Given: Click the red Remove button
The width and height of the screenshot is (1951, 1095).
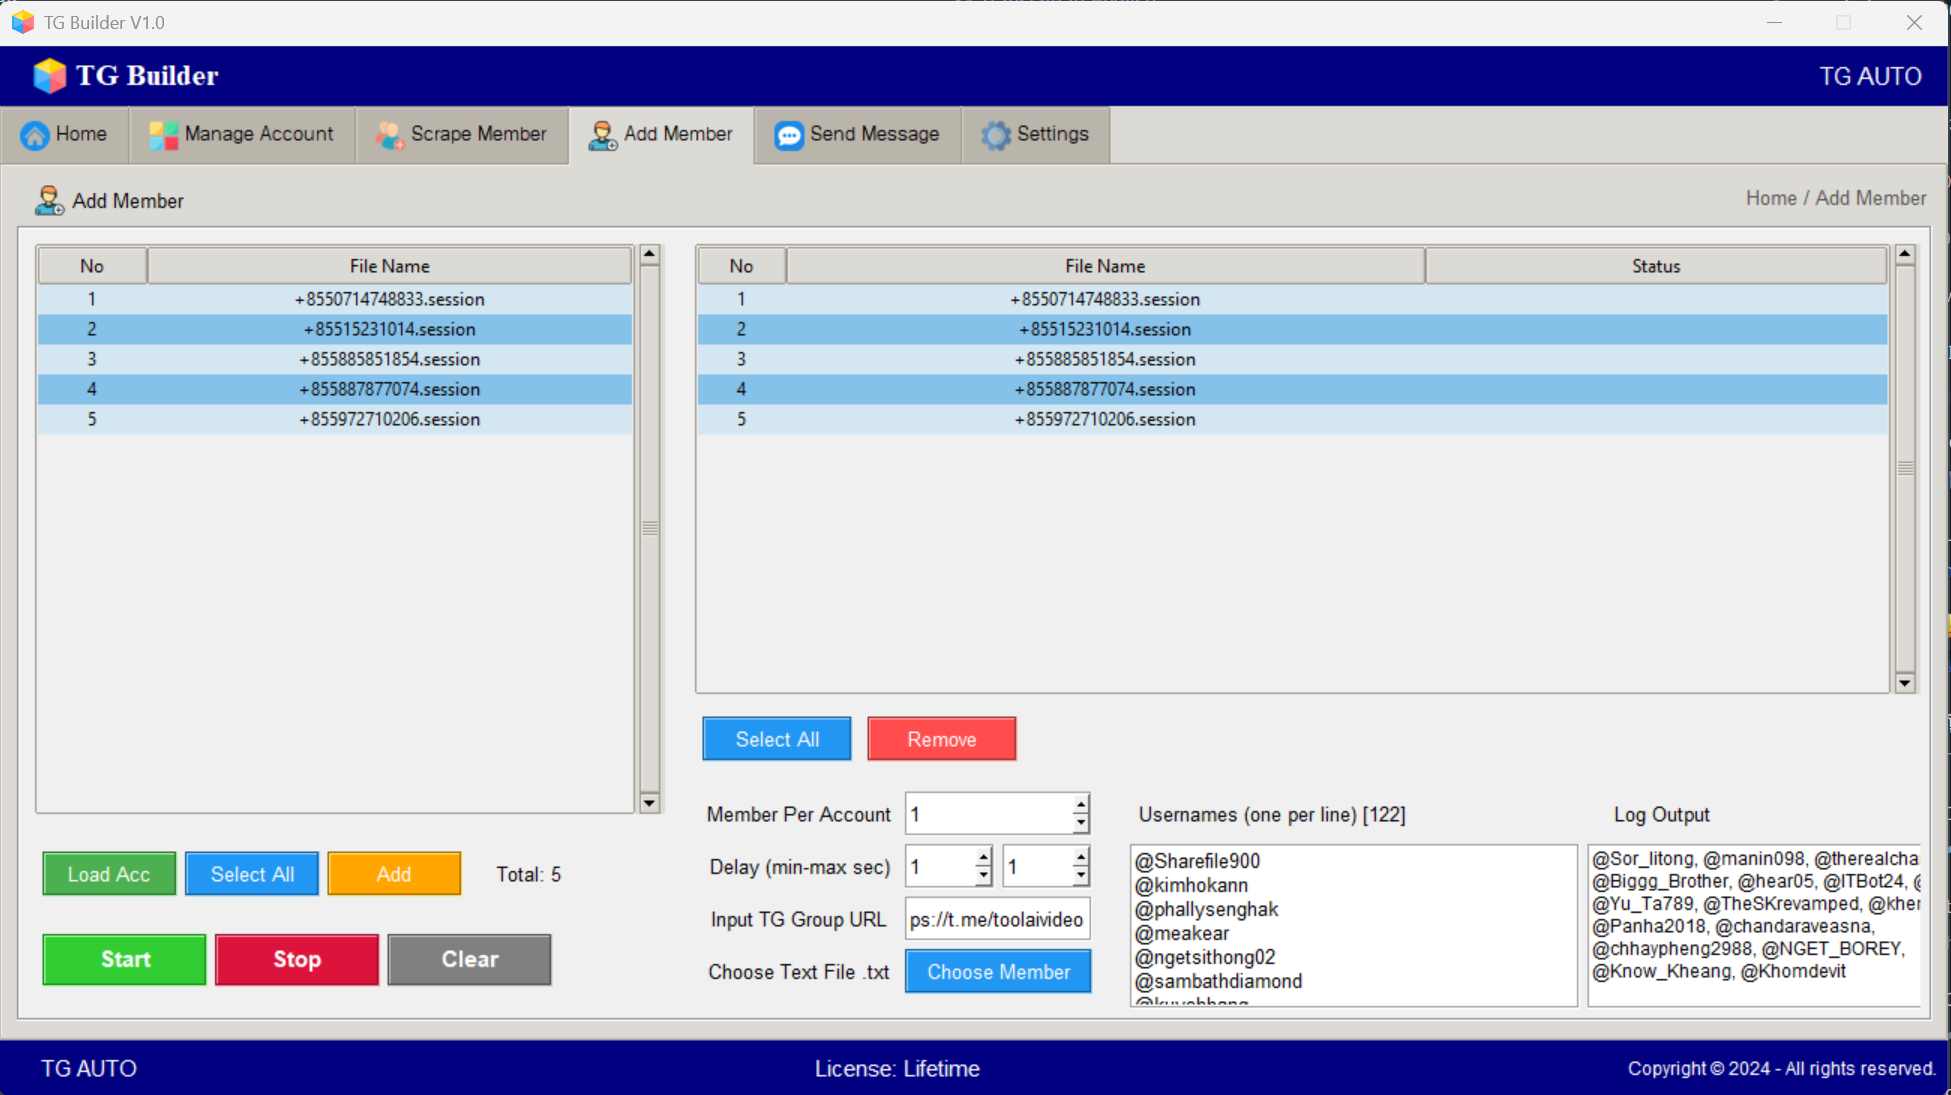Looking at the screenshot, I should pos(941,739).
